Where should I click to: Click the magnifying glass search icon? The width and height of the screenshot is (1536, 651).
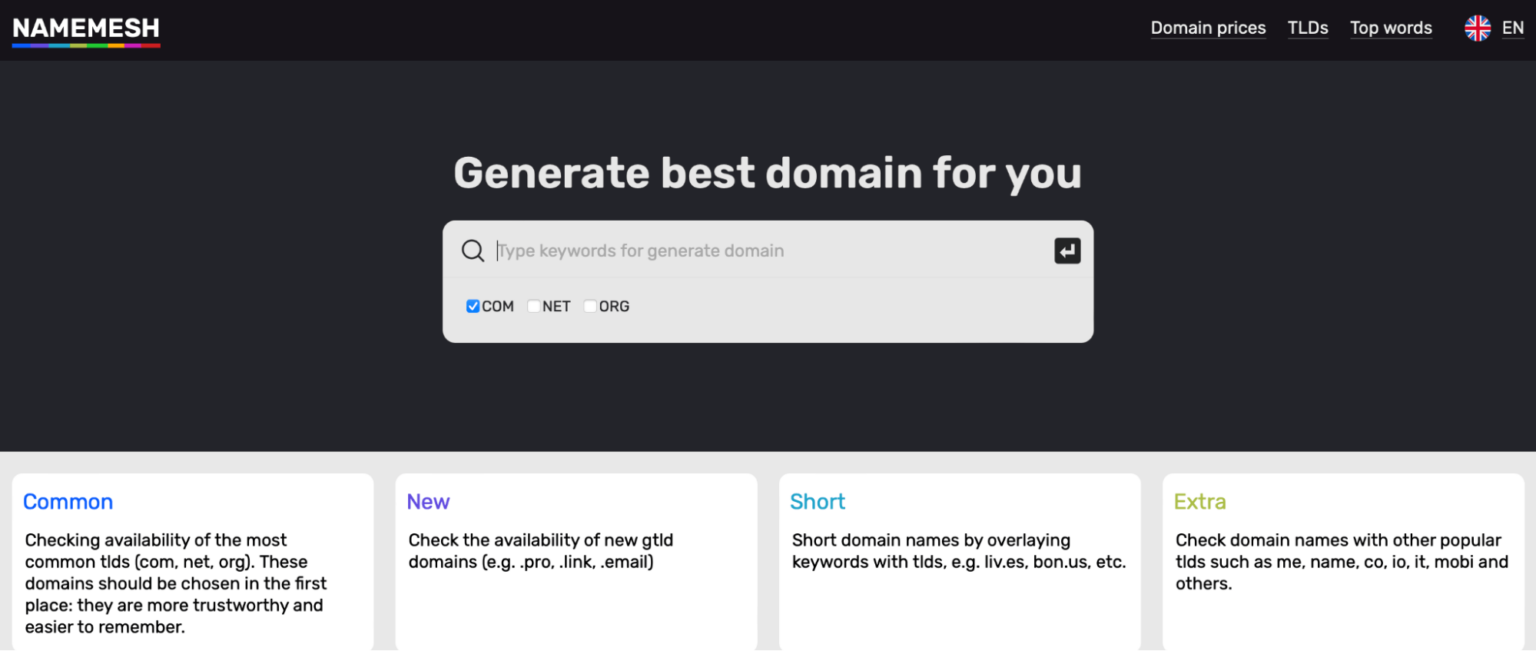[473, 251]
